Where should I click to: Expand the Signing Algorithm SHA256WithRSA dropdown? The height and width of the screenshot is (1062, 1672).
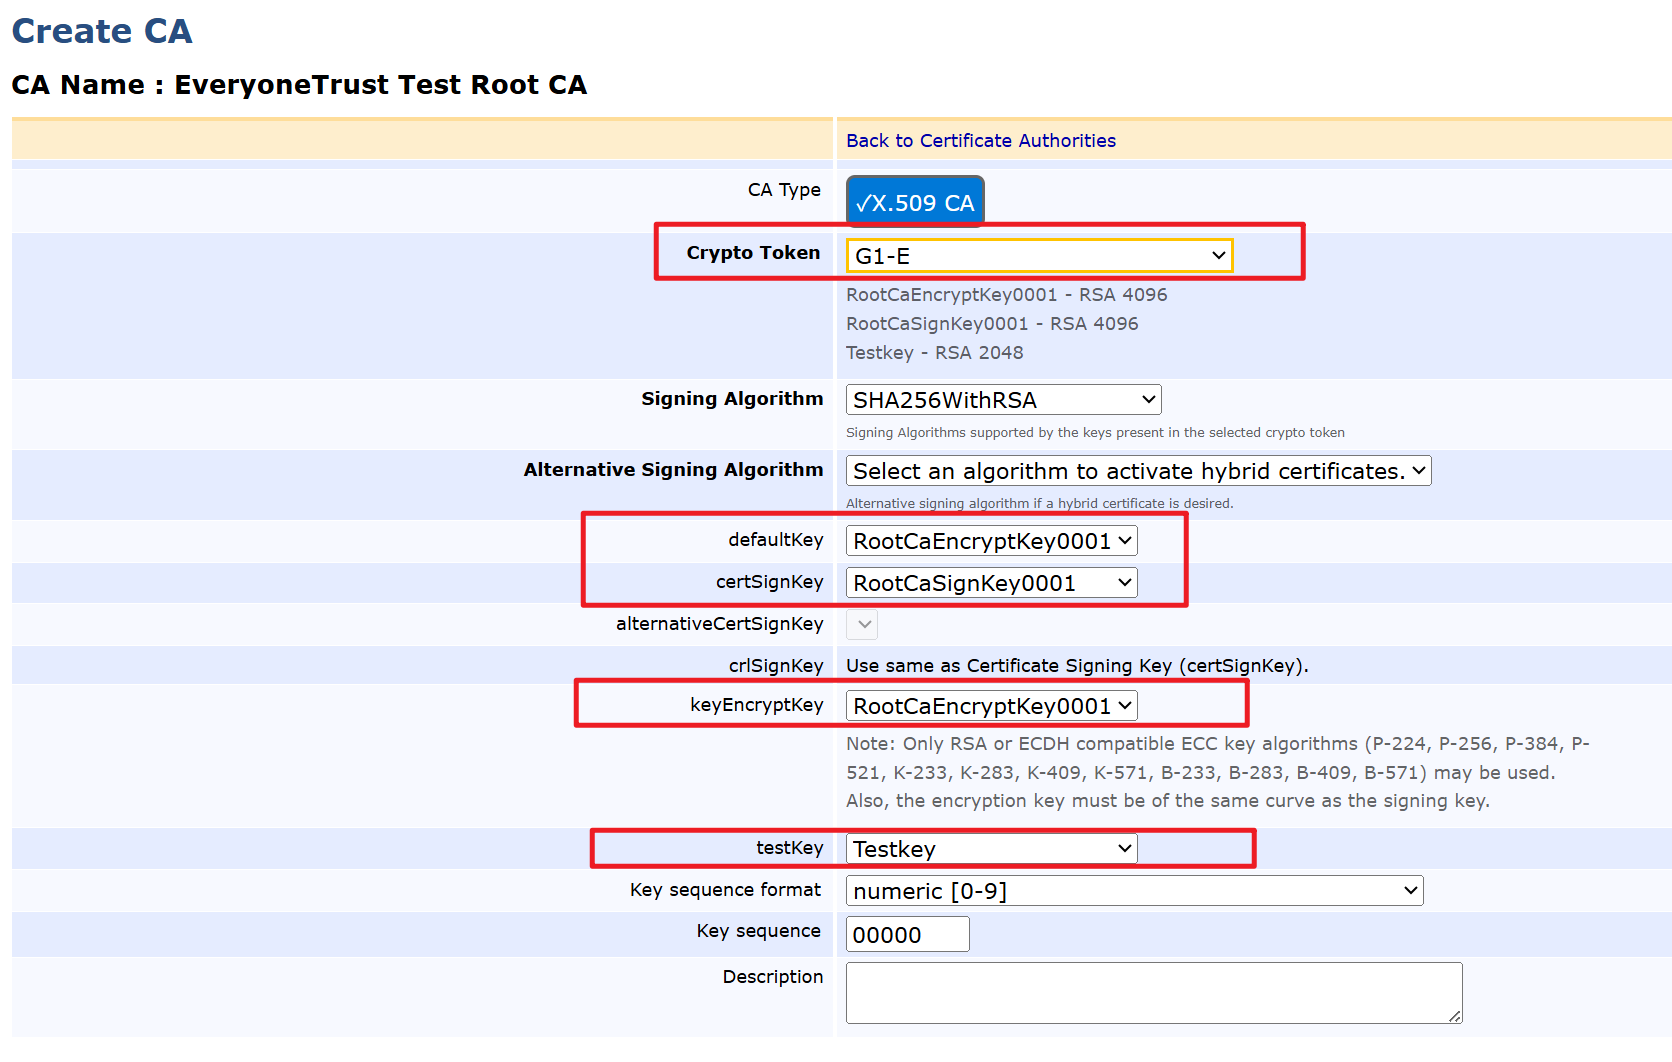coord(1003,400)
